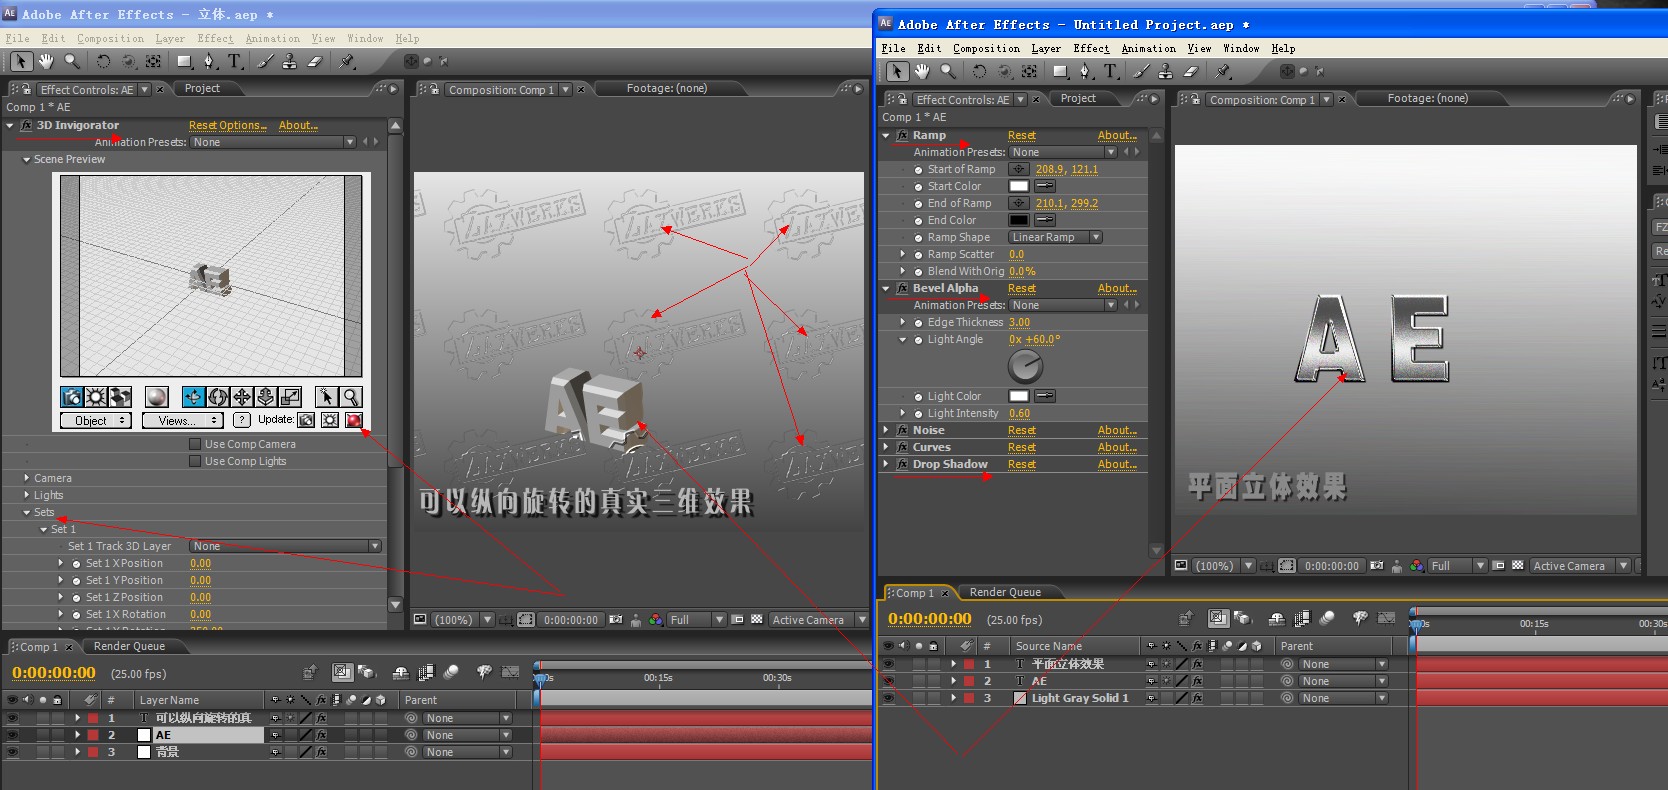This screenshot has height=790, width=1668.
Task: Click the End Color black swatch in Ramp
Action: (1019, 220)
